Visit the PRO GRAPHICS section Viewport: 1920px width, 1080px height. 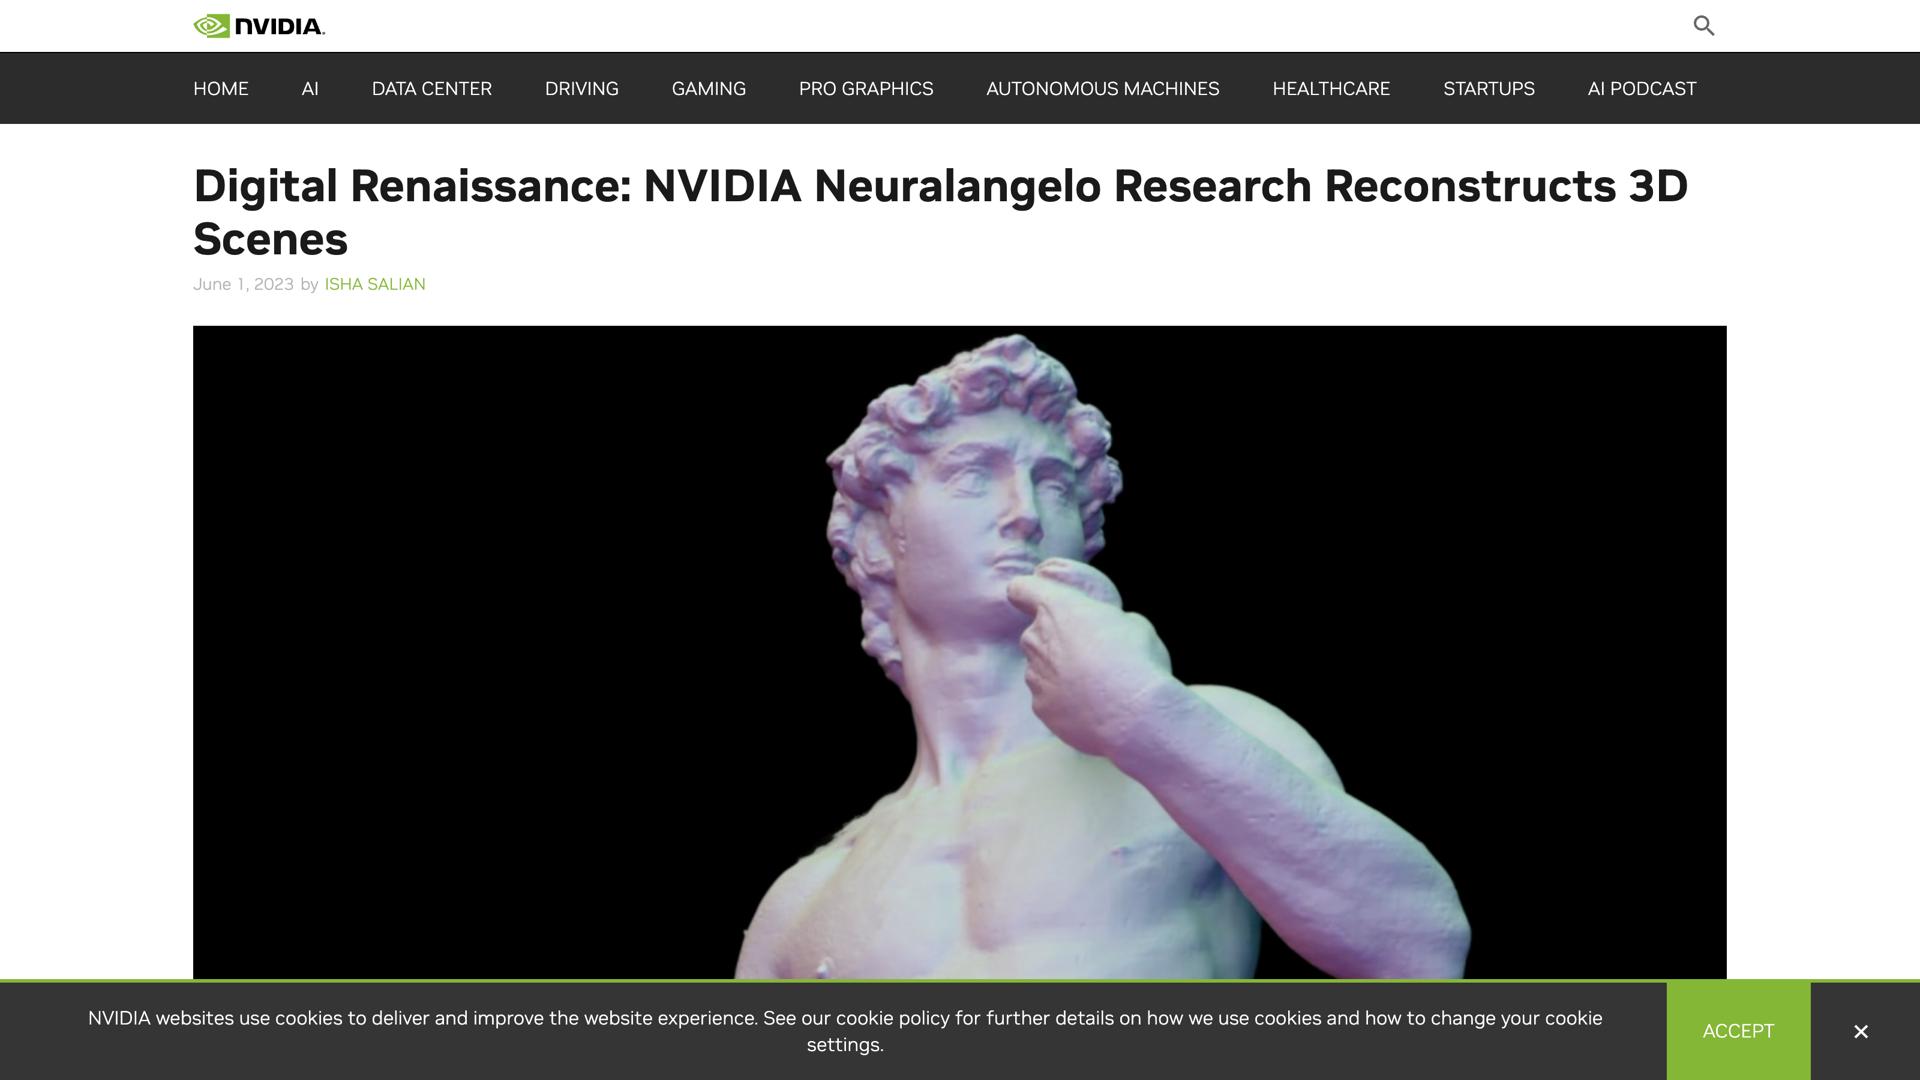(865, 88)
